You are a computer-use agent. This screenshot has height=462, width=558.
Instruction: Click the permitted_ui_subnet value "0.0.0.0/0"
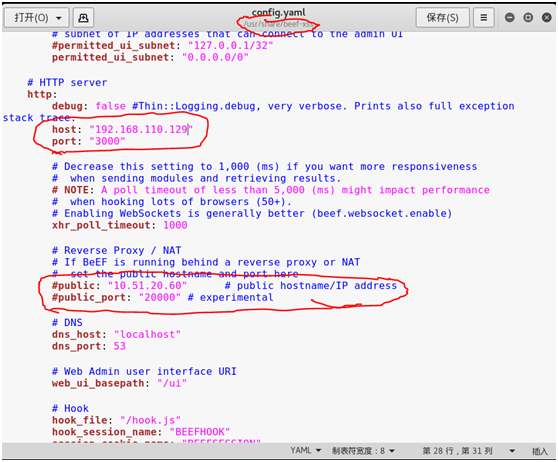click(x=215, y=57)
